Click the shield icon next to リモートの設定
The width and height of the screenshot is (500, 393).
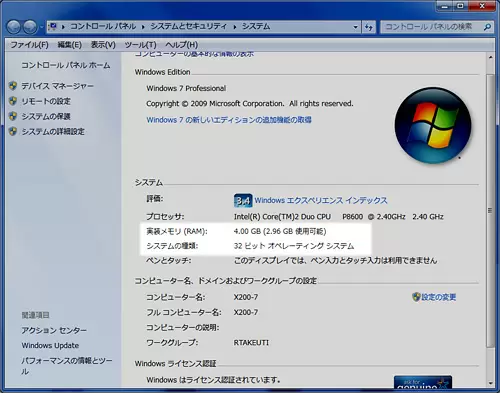point(13,101)
